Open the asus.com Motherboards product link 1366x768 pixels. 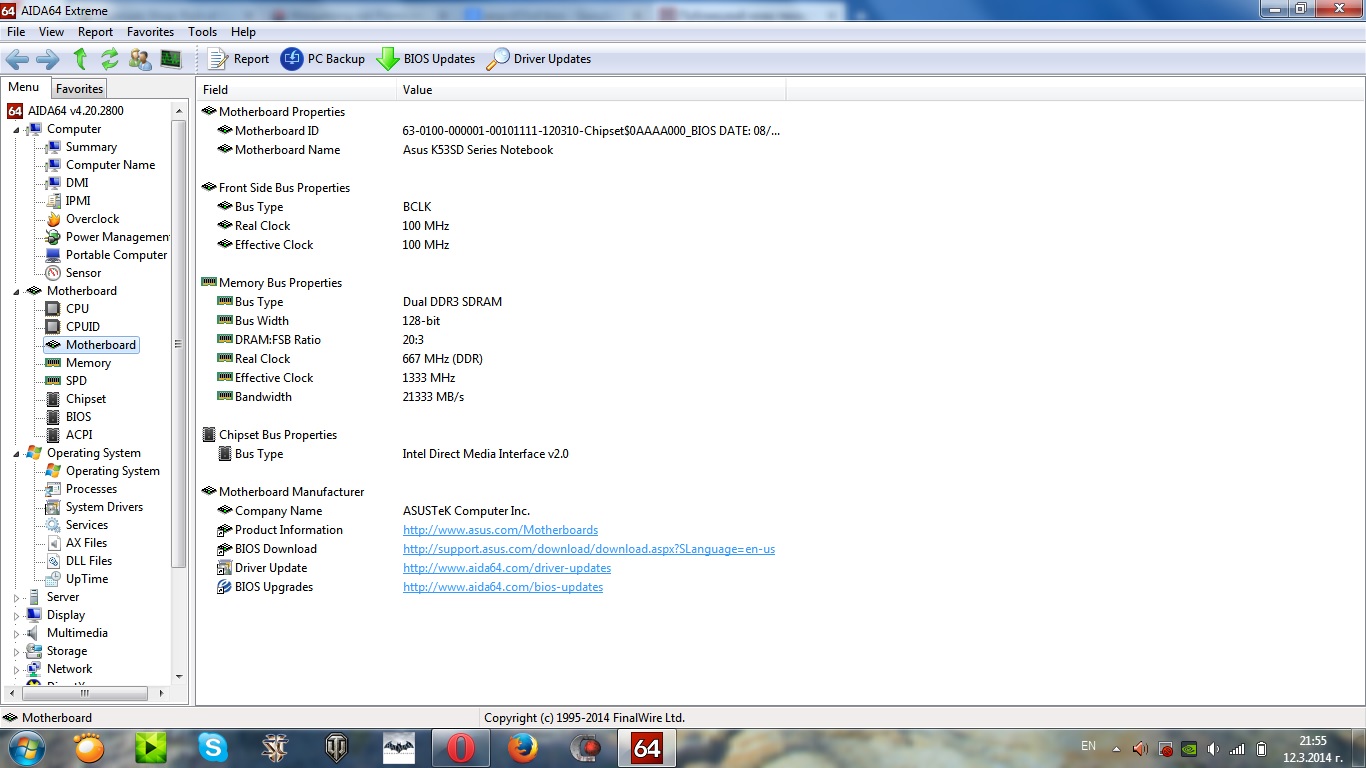tap(500, 530)
